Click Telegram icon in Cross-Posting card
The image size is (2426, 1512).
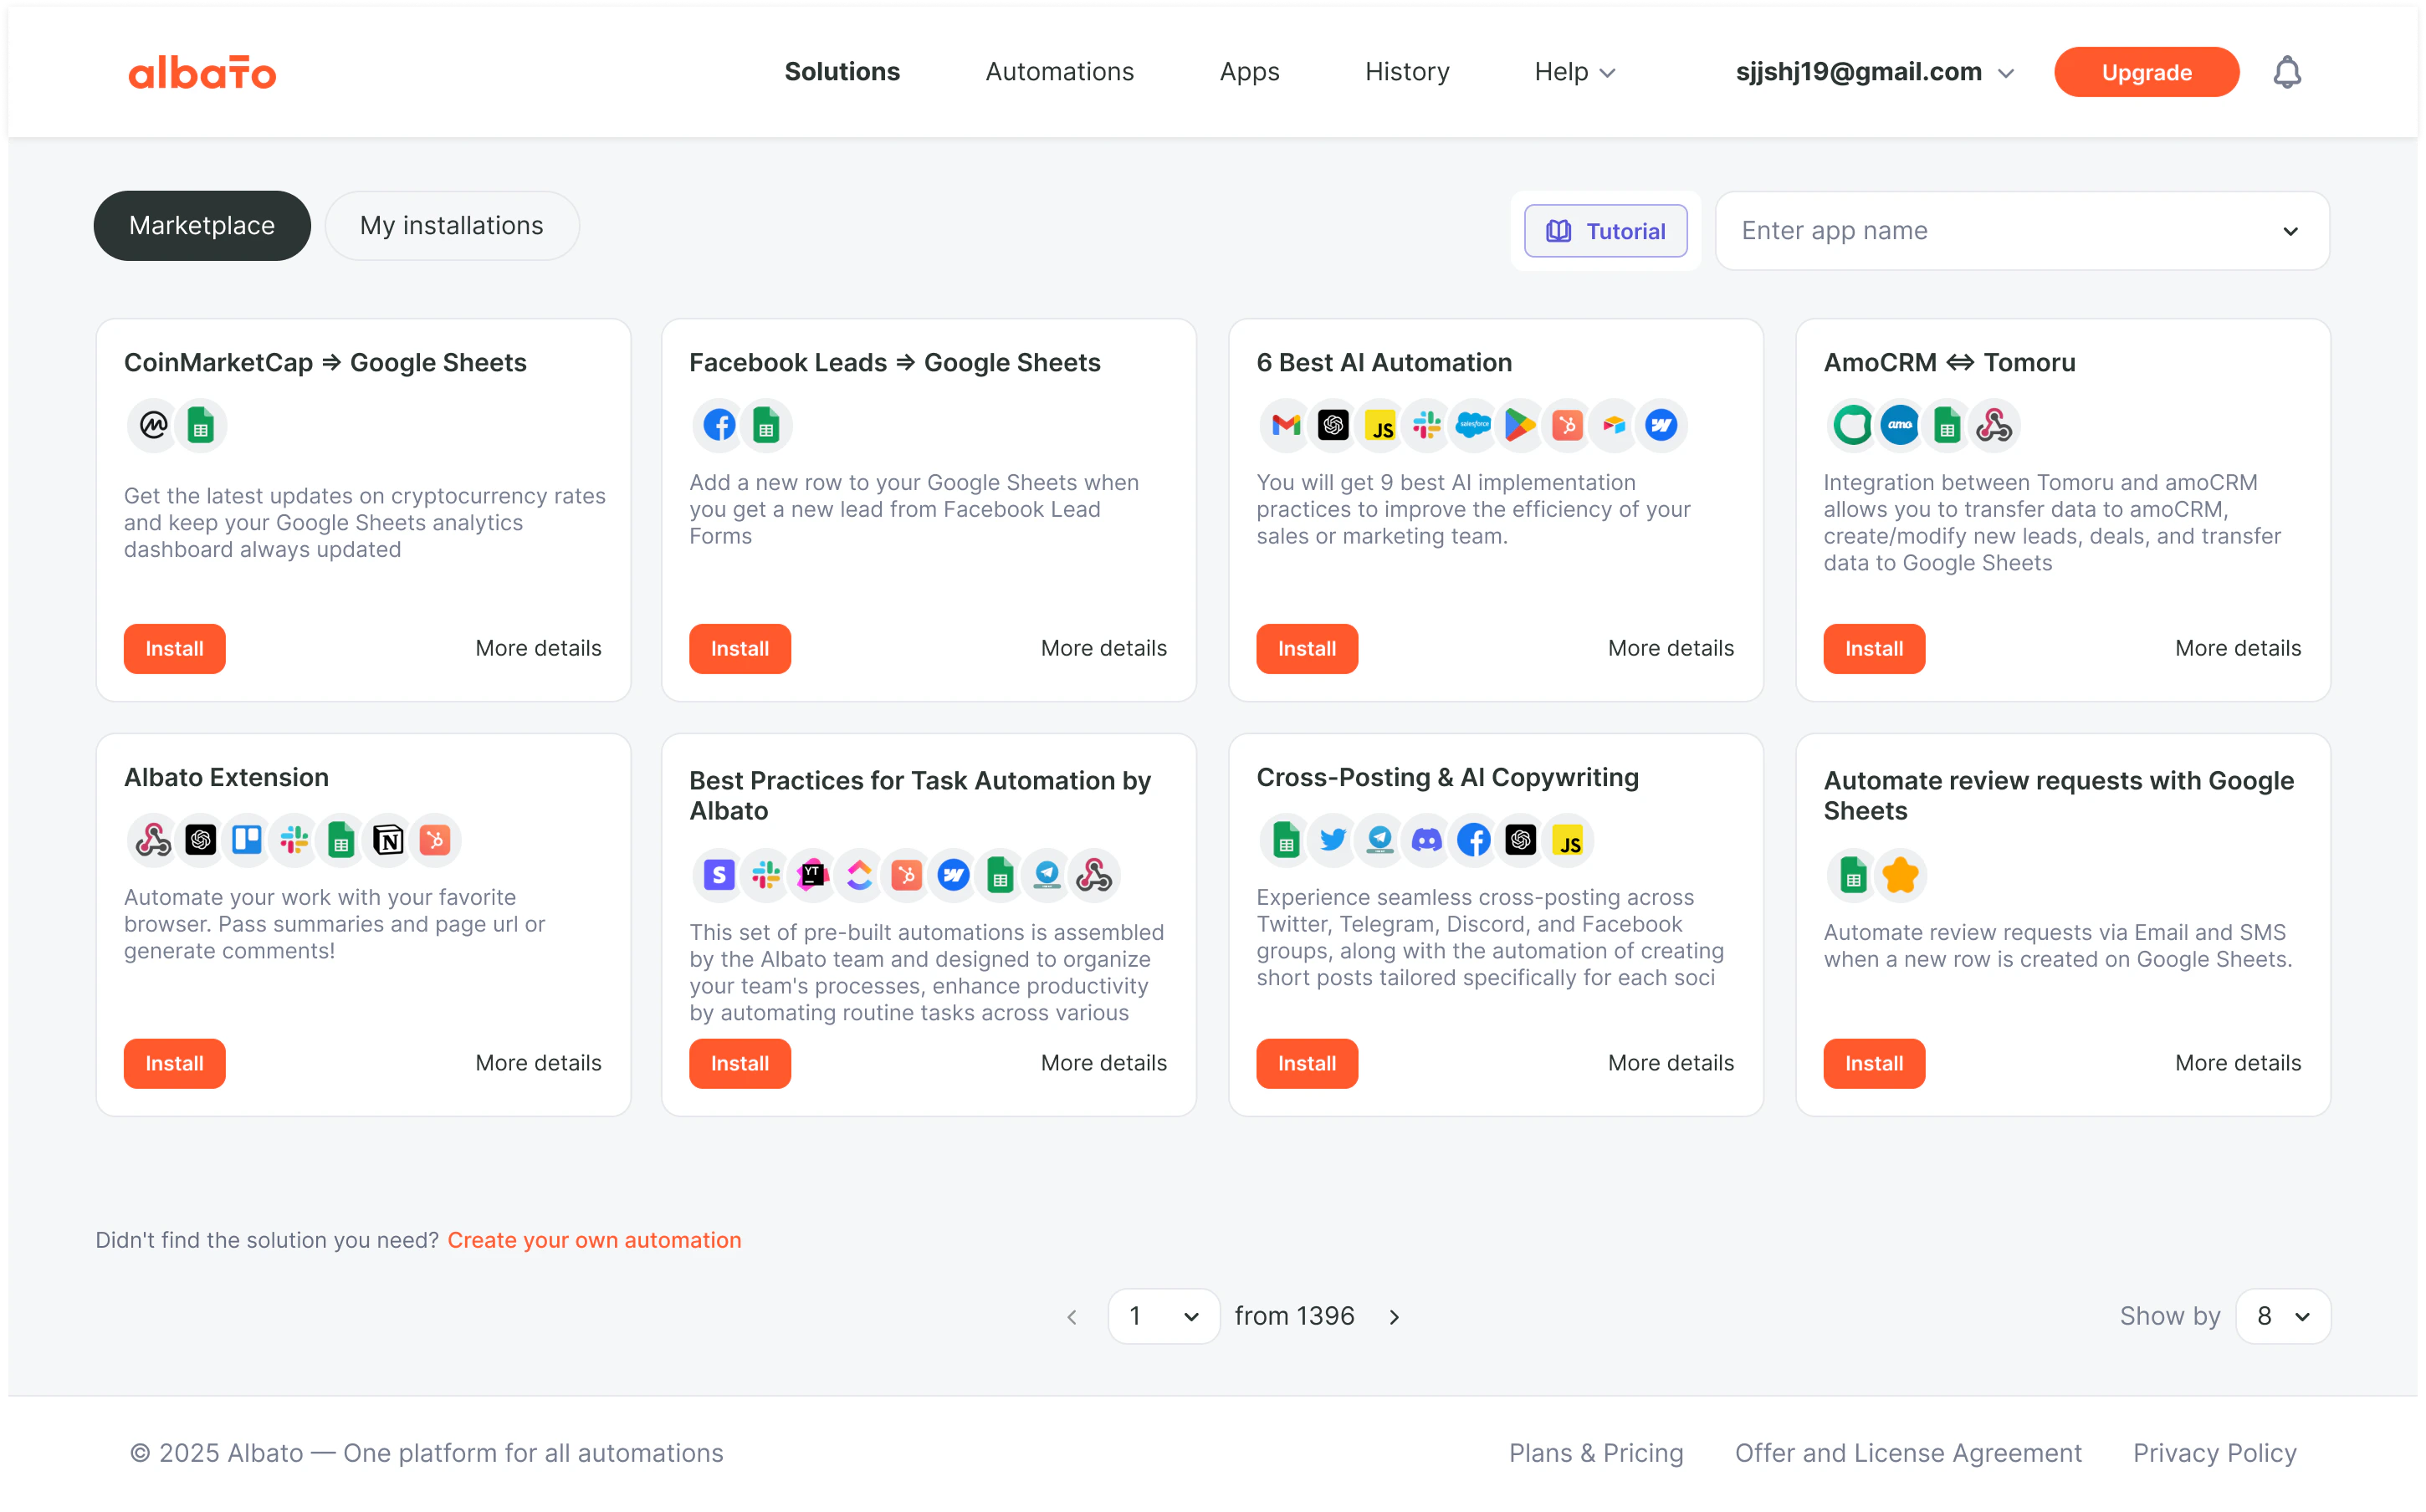pyautogui.click(x=1380, y=841)
